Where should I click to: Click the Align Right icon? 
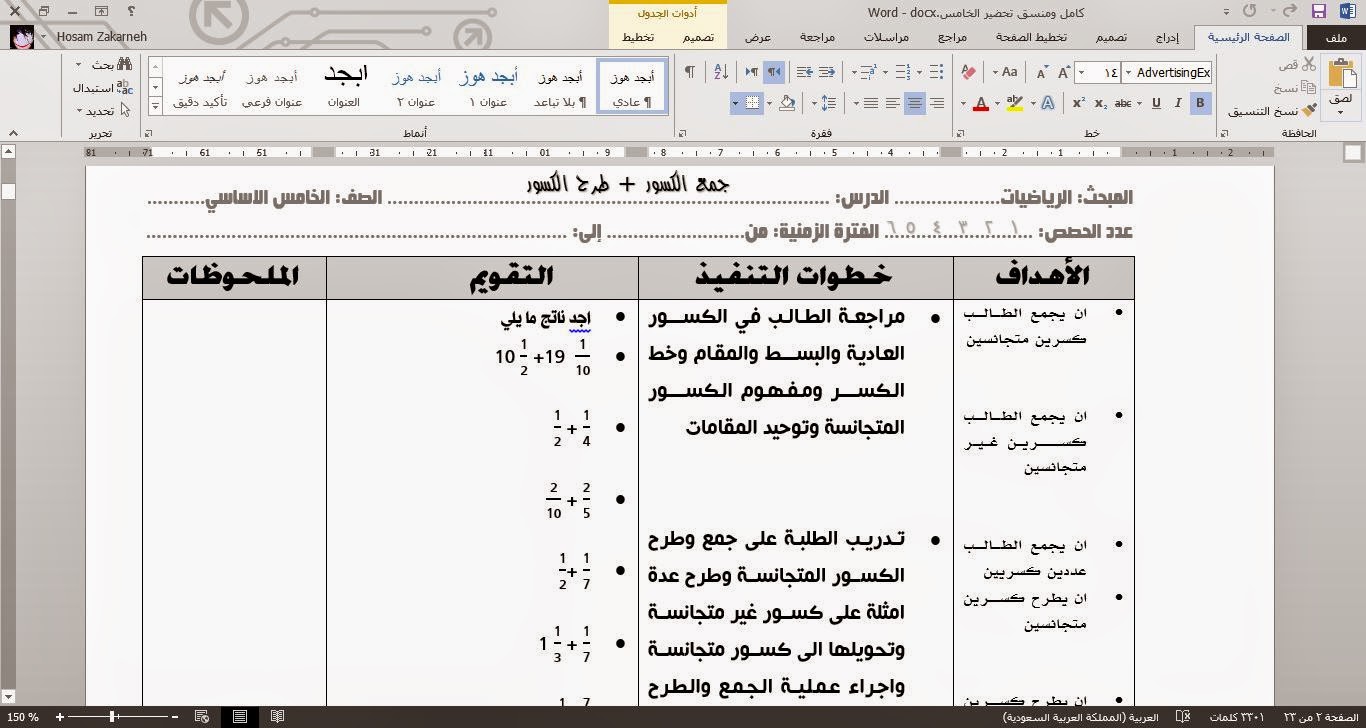(x=937, y=103)
